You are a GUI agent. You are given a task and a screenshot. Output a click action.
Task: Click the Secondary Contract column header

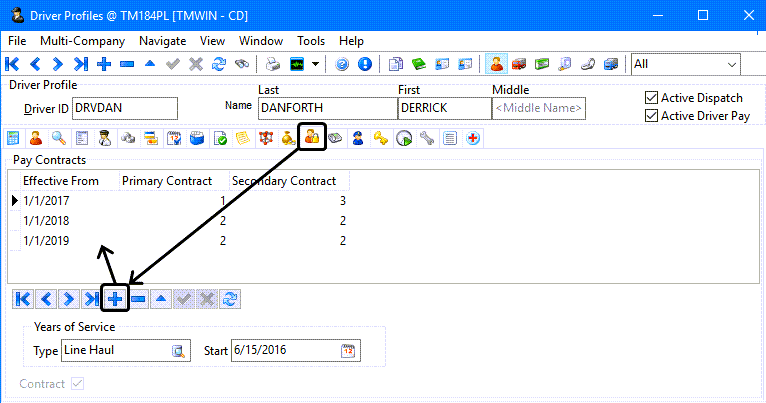pyautogui.click(x=289, y=181)
